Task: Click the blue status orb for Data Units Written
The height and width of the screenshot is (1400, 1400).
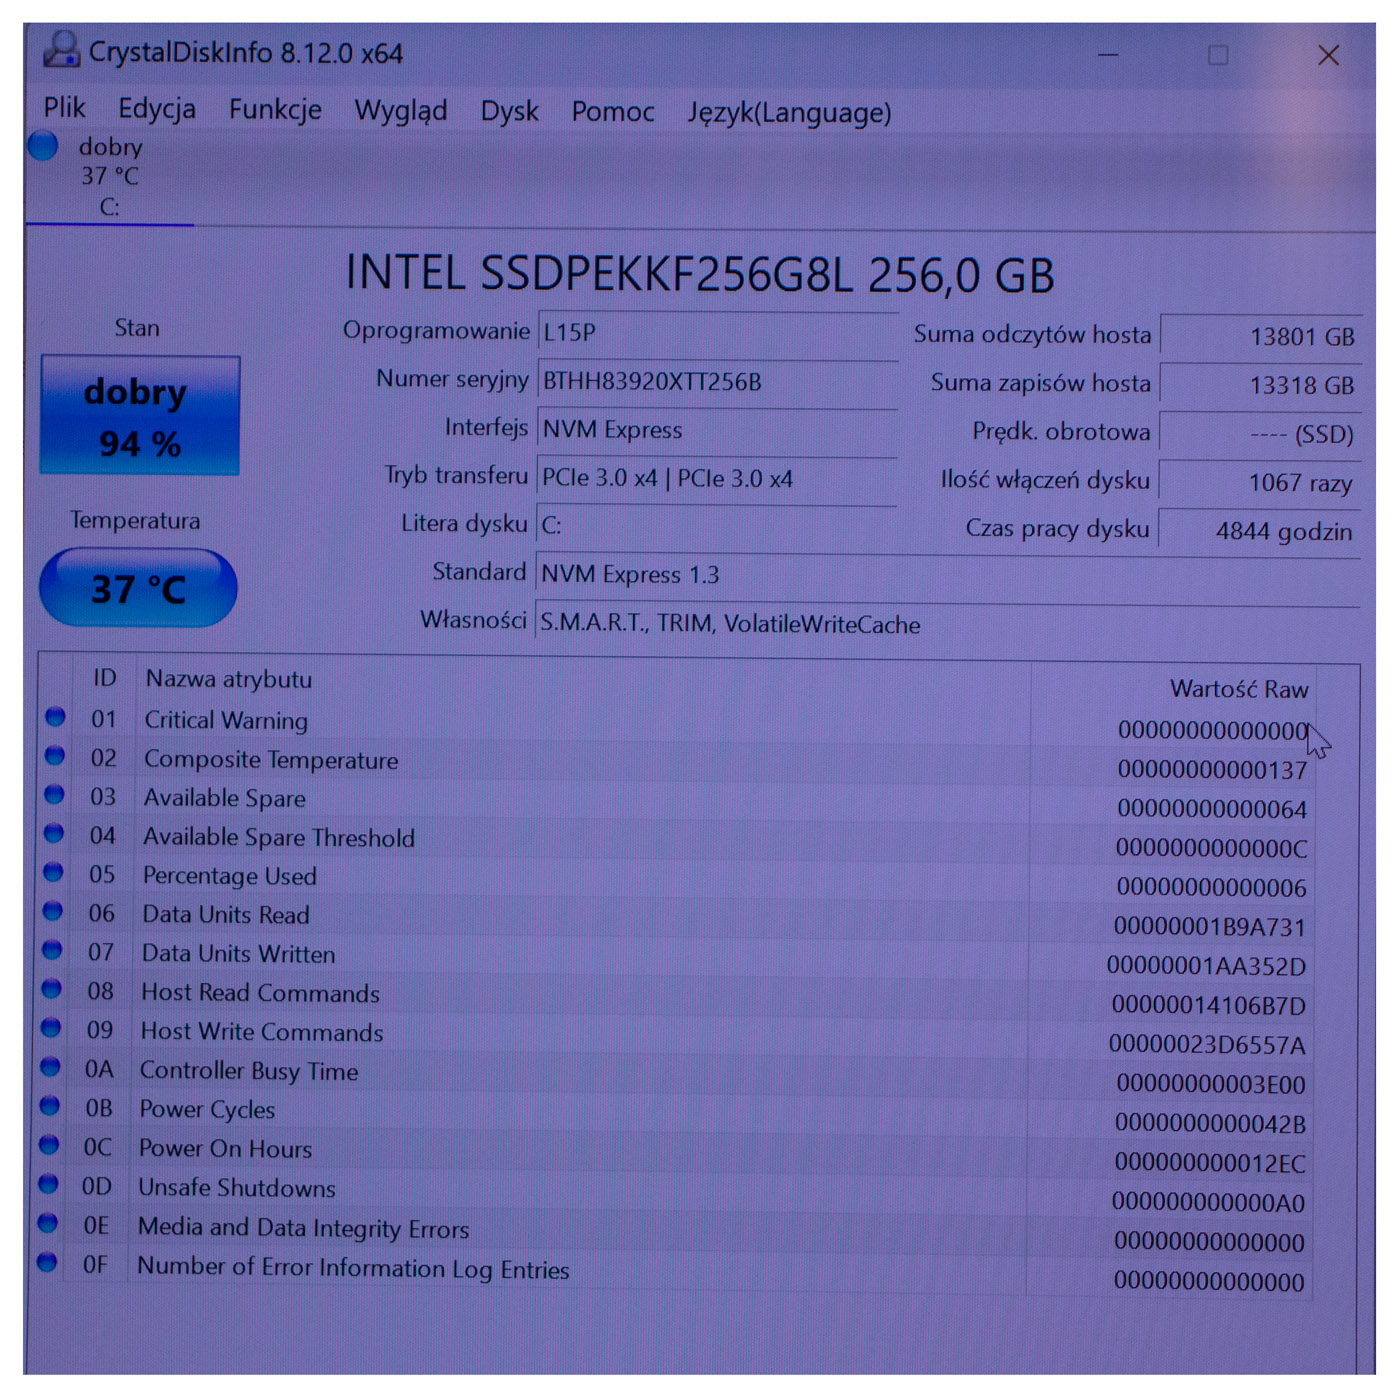Action: [x=52, y=950]
